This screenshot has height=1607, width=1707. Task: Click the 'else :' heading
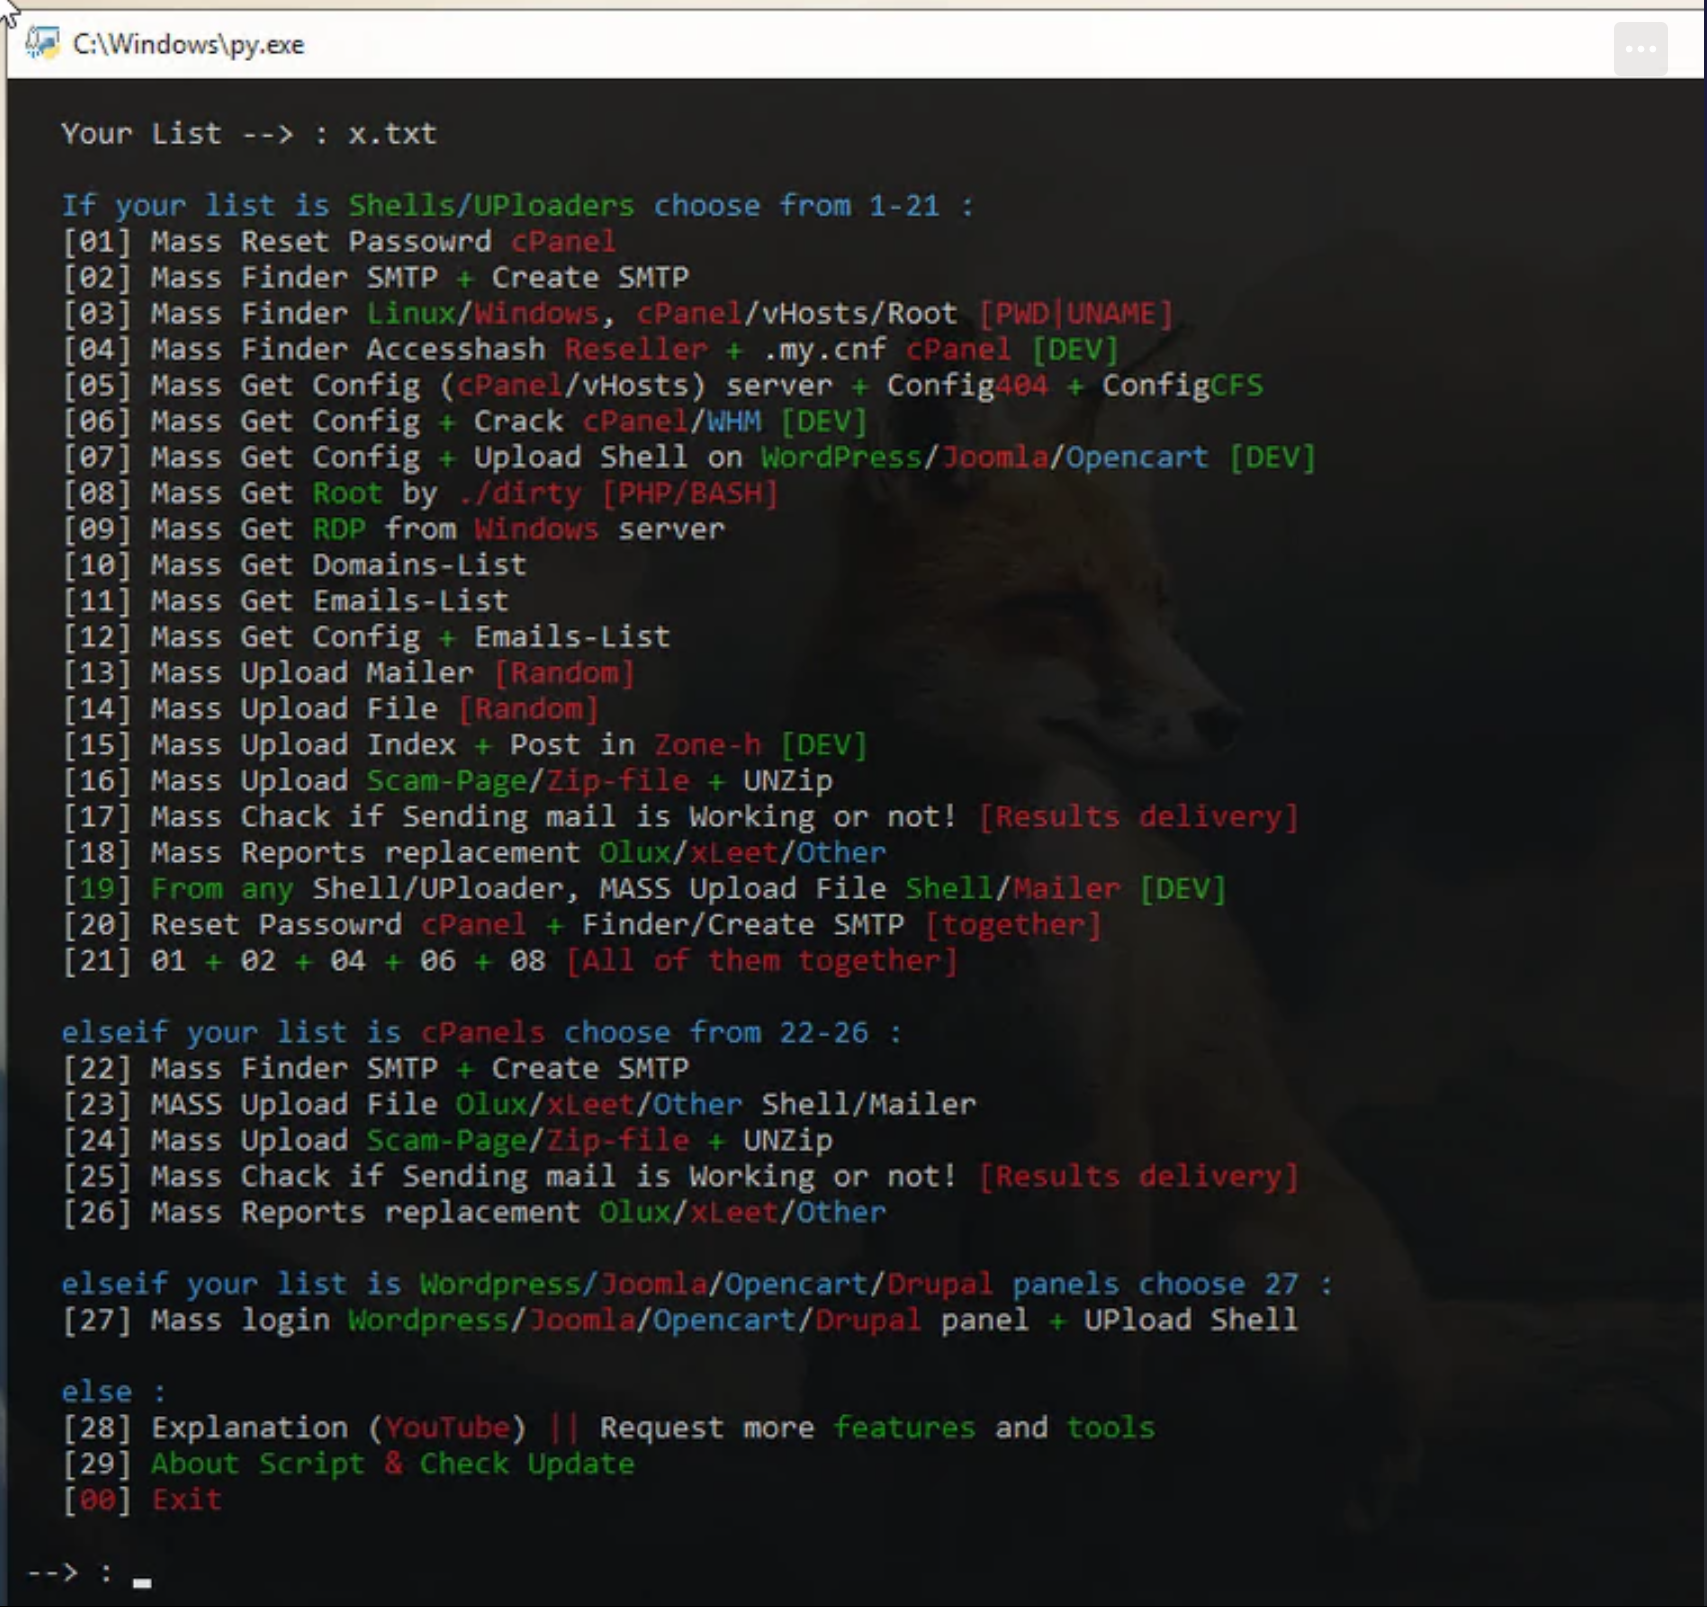point(113,1392)
